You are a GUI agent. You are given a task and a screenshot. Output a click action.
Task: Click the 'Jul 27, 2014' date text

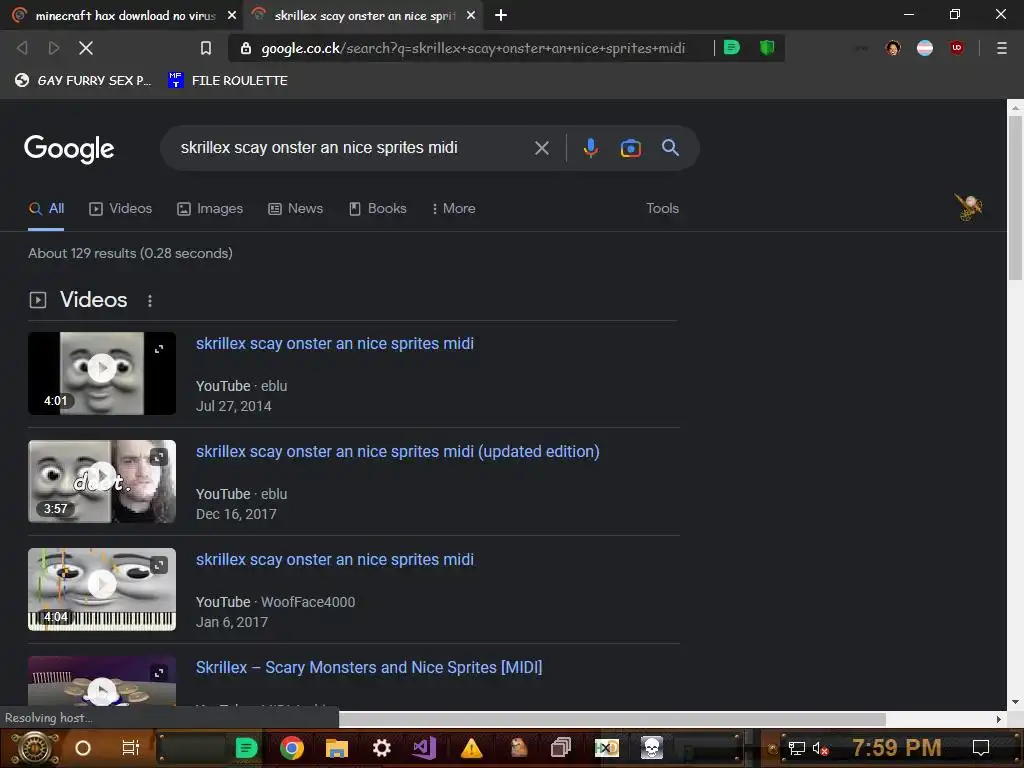point(234,406)
